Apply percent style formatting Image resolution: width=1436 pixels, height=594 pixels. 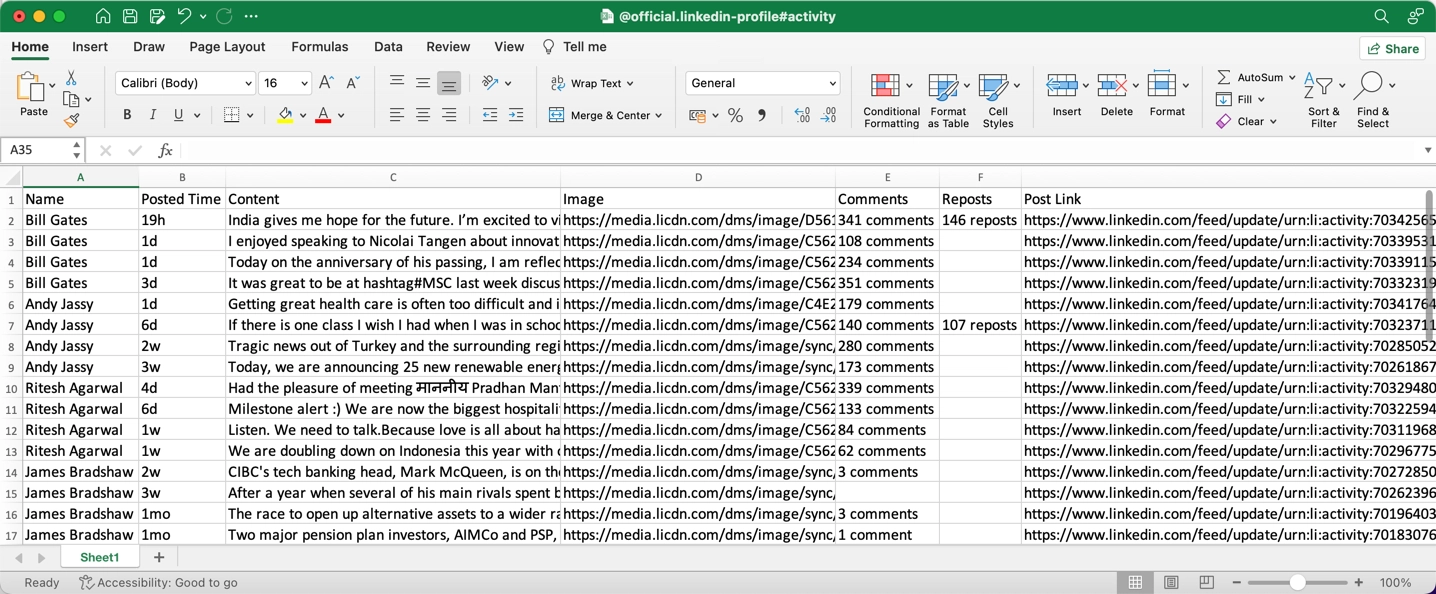pos(735,116)
